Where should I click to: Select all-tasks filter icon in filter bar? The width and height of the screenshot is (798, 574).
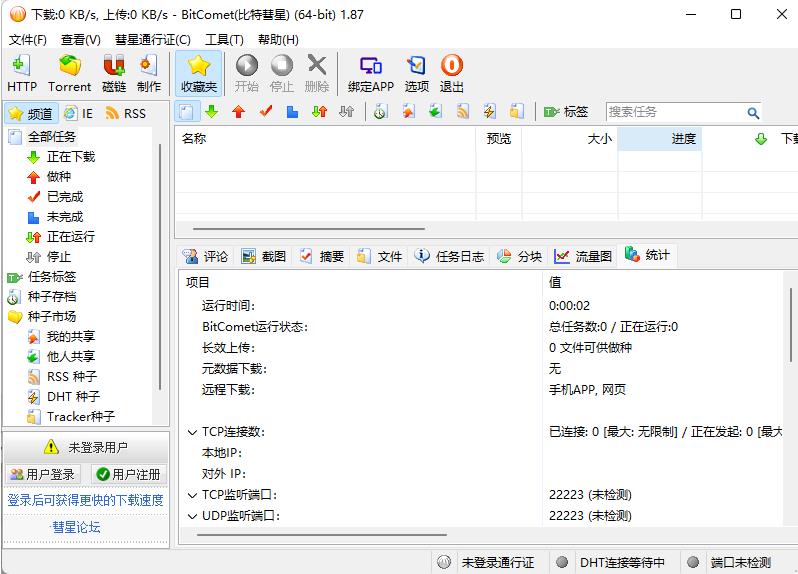[x=186, y=111]
